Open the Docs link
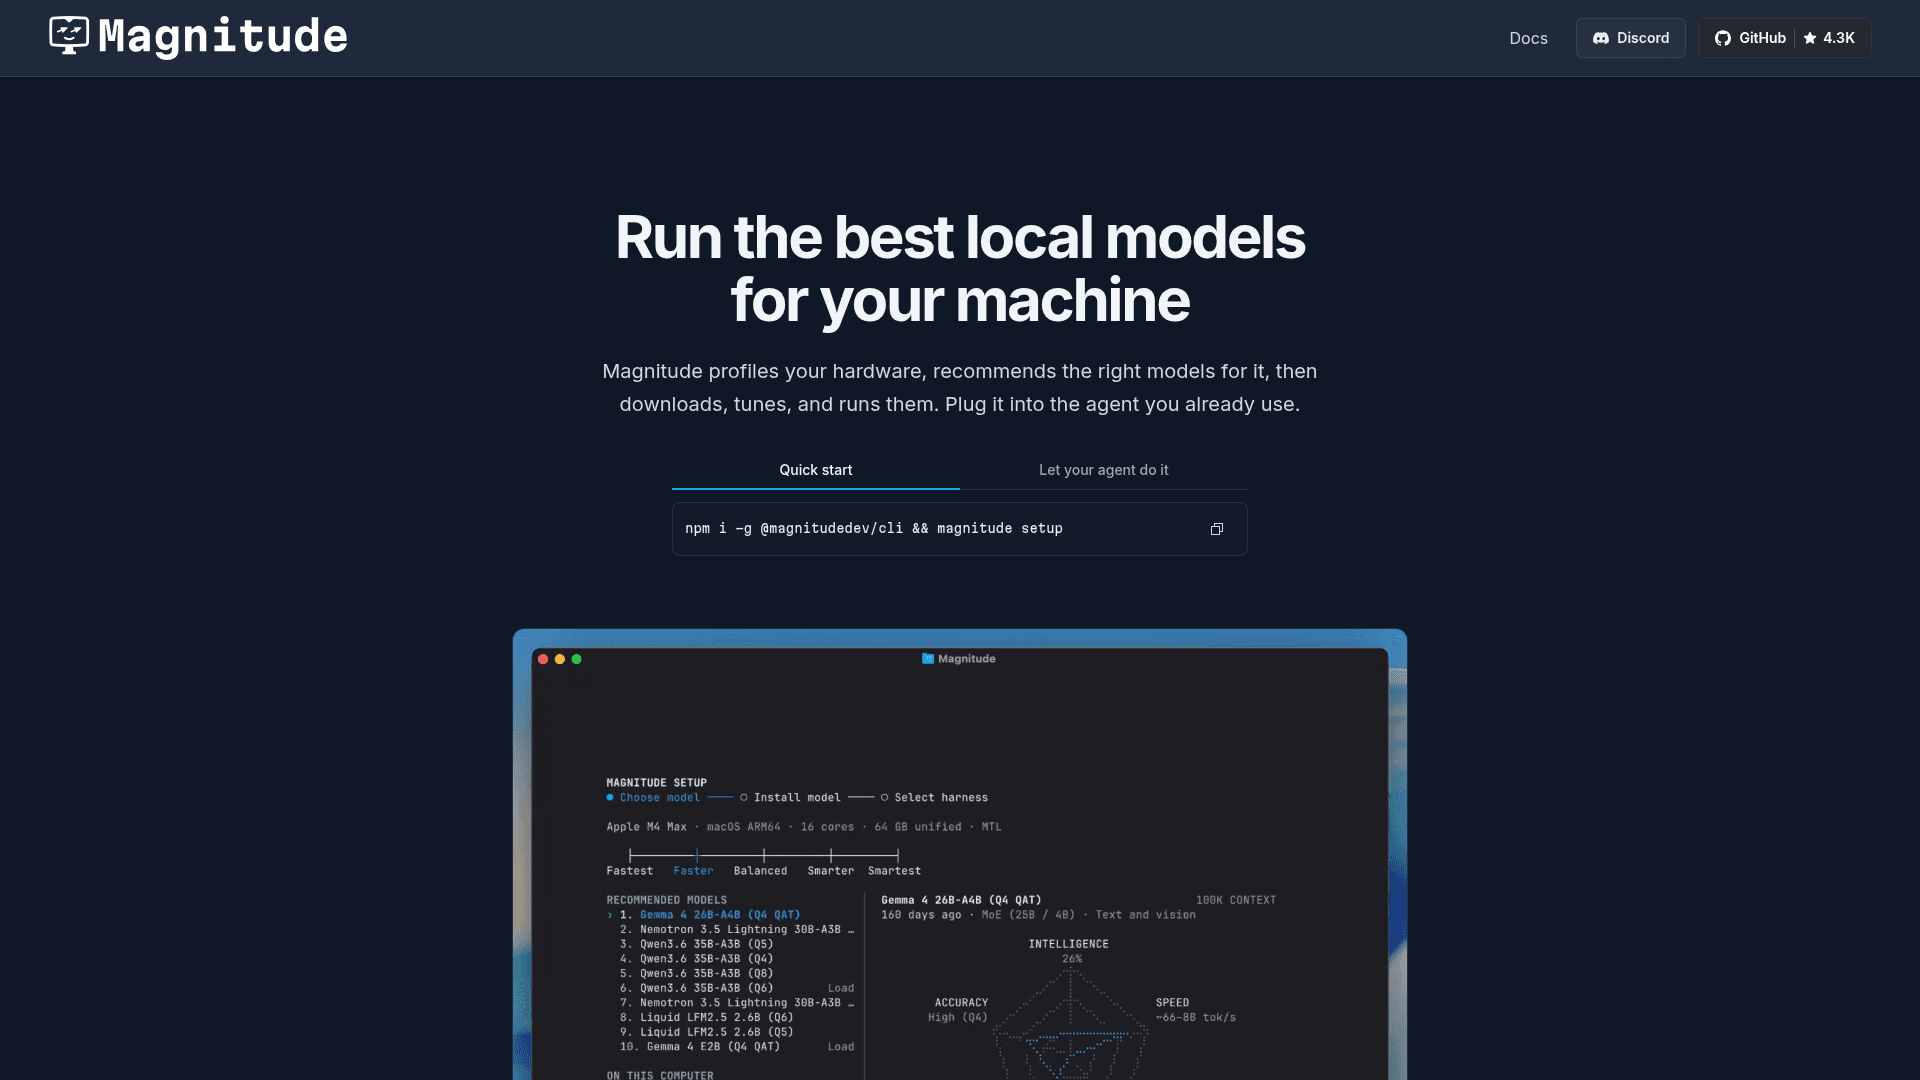Screen dimensions: 1920x1080 coord(1528,38)
